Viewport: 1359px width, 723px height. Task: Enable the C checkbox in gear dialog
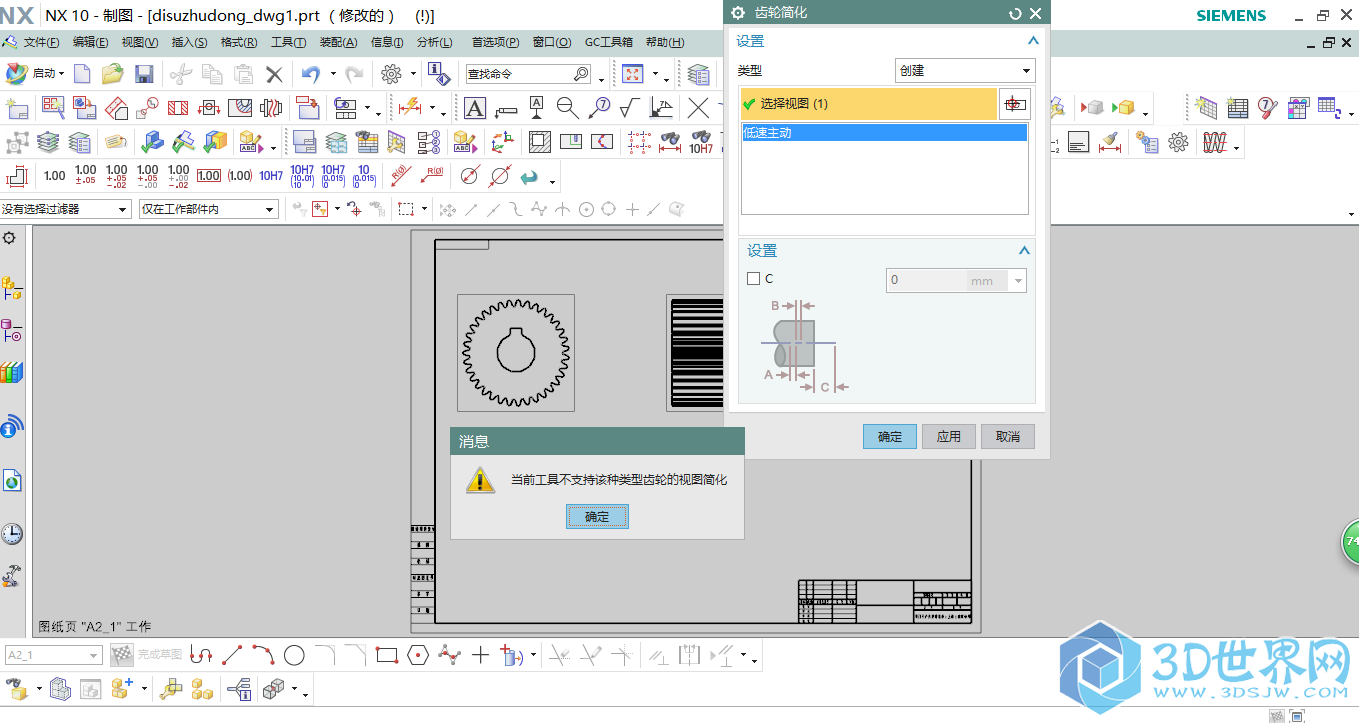coord(754,279)
